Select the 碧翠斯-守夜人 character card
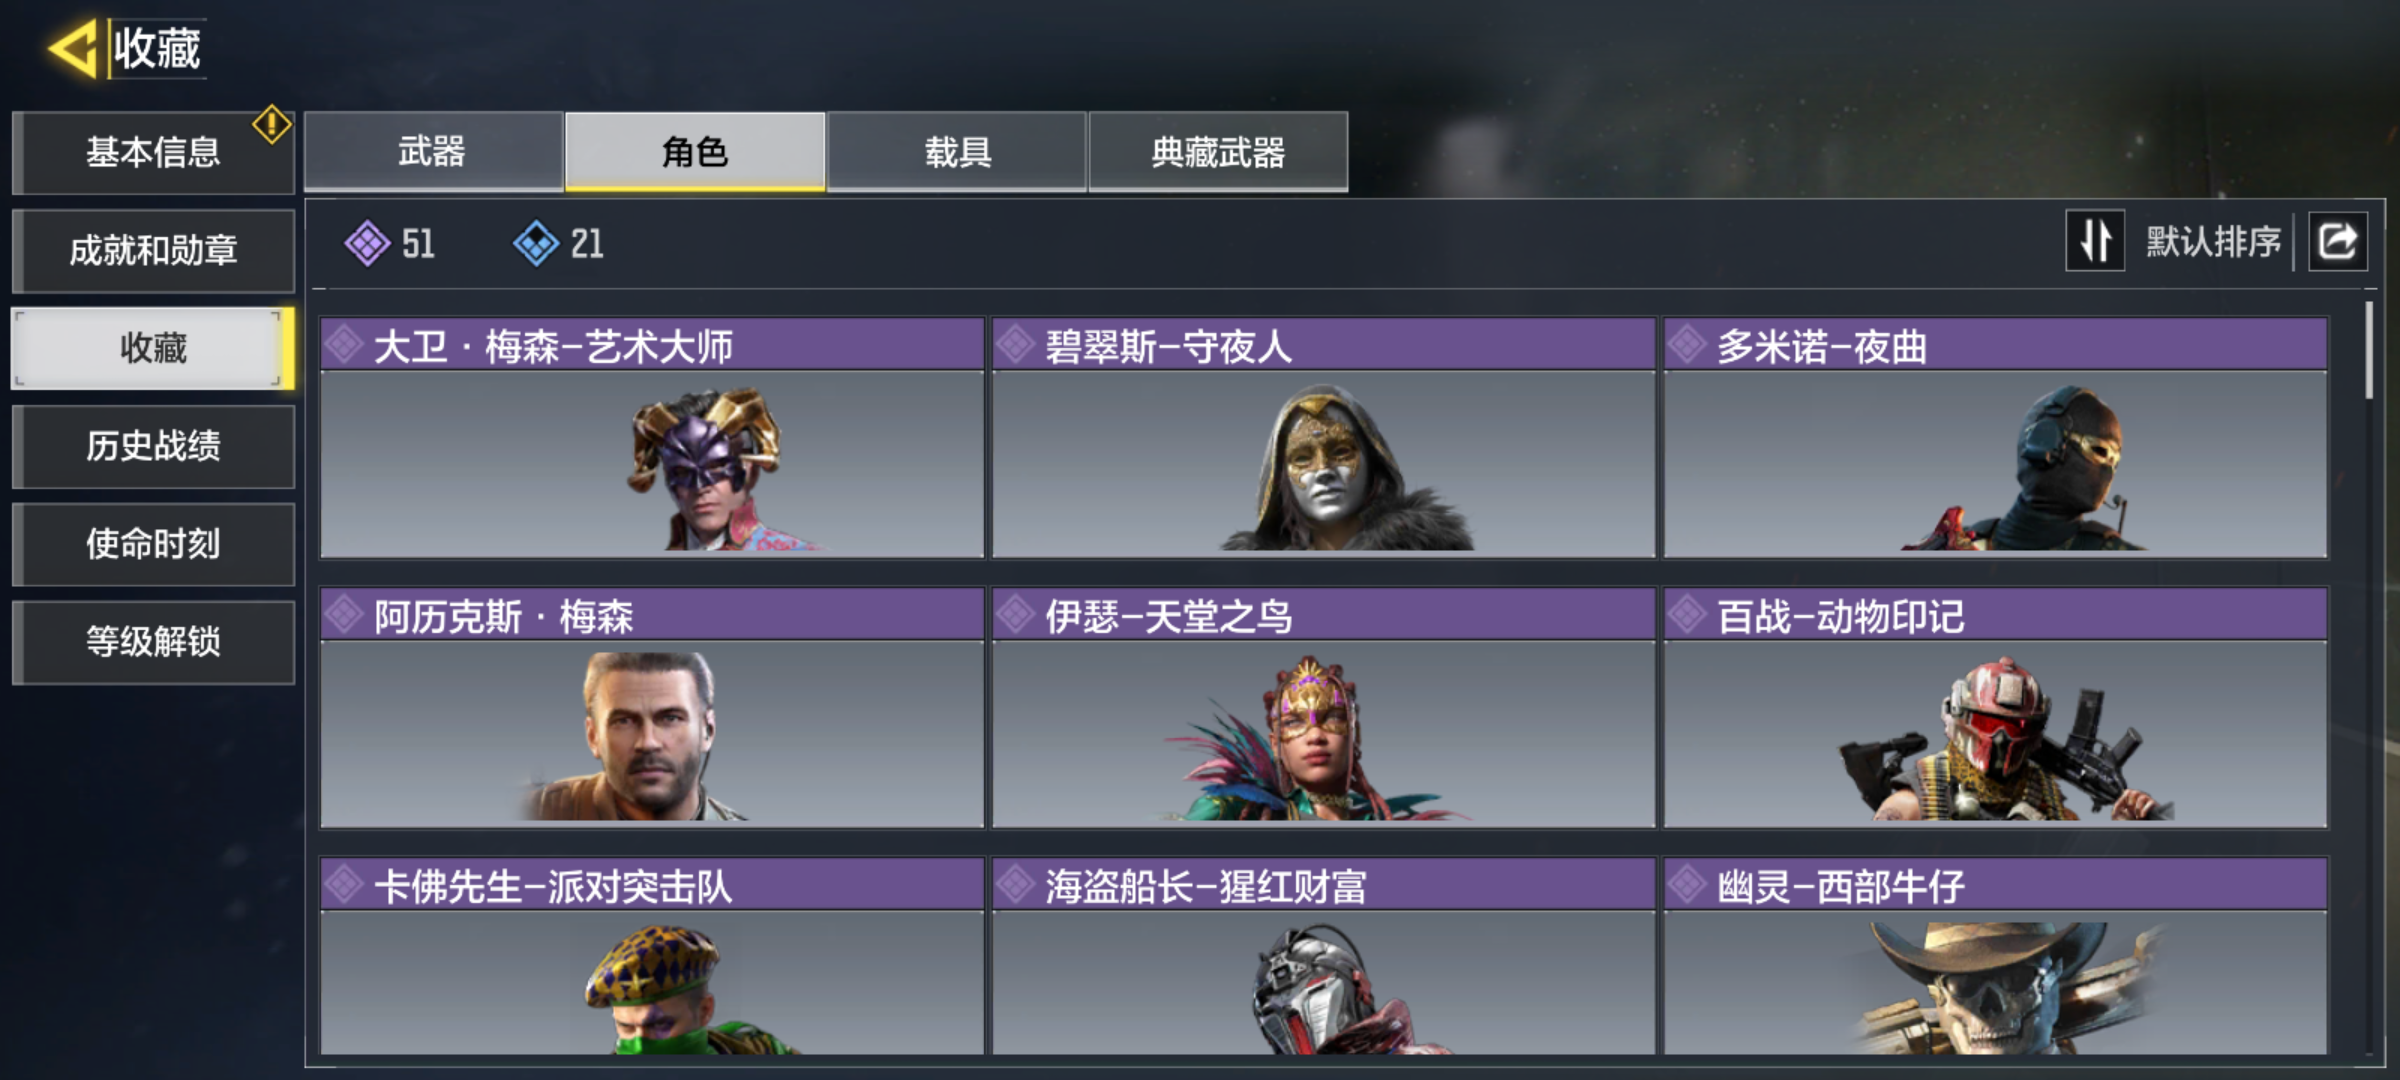 click(1324, 438)
